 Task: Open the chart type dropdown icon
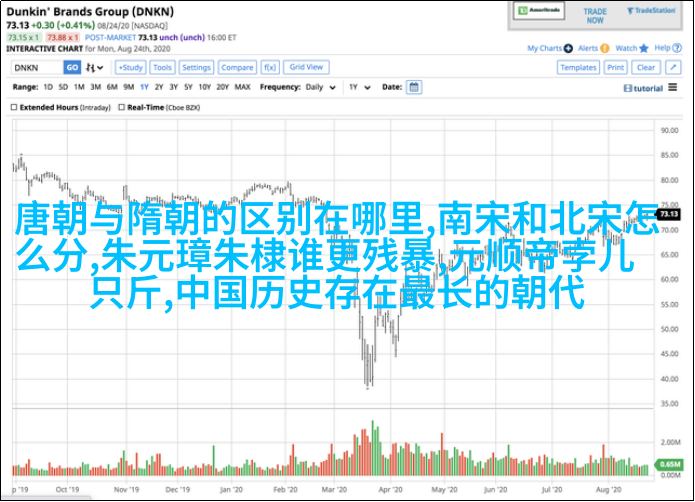coord(94,68)
